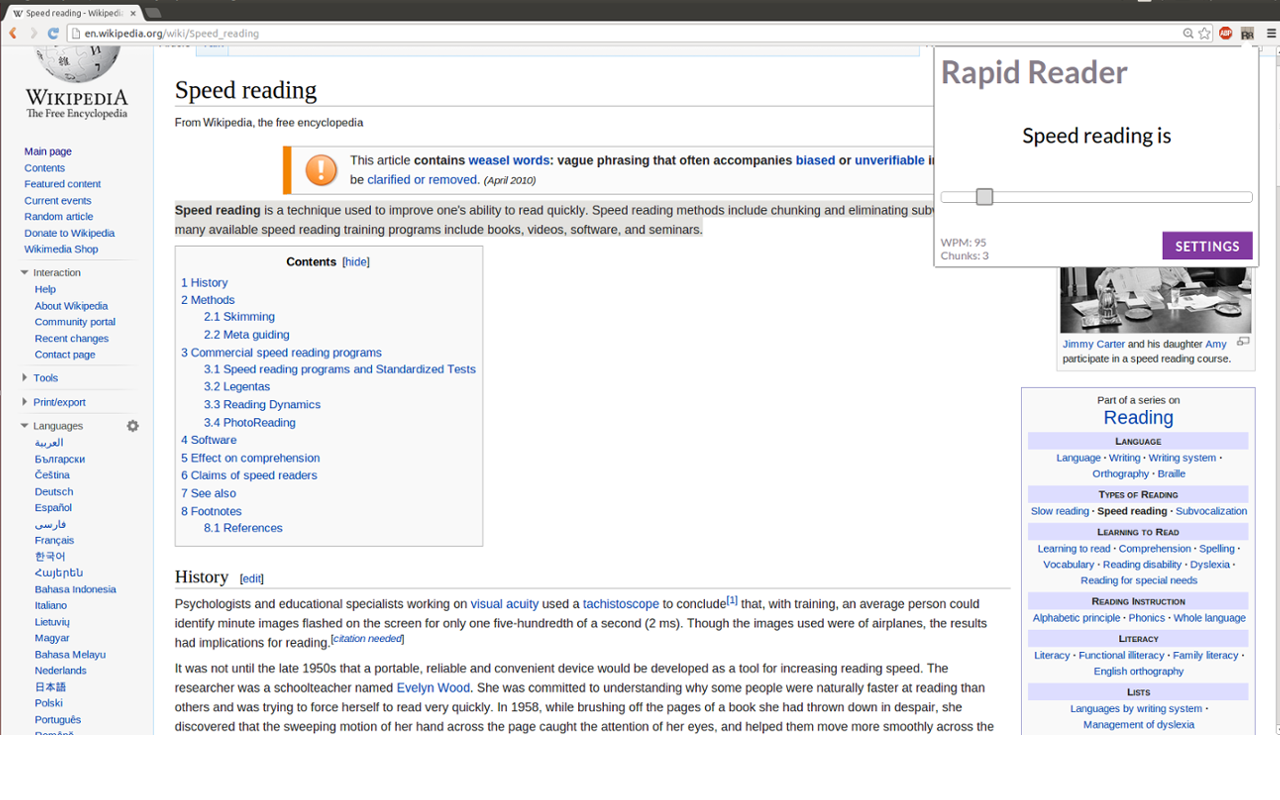Click the Jimmy Carter photo thumbnail
The height and width of the screenshot is (800, 1280).
tap(1155, 300)
